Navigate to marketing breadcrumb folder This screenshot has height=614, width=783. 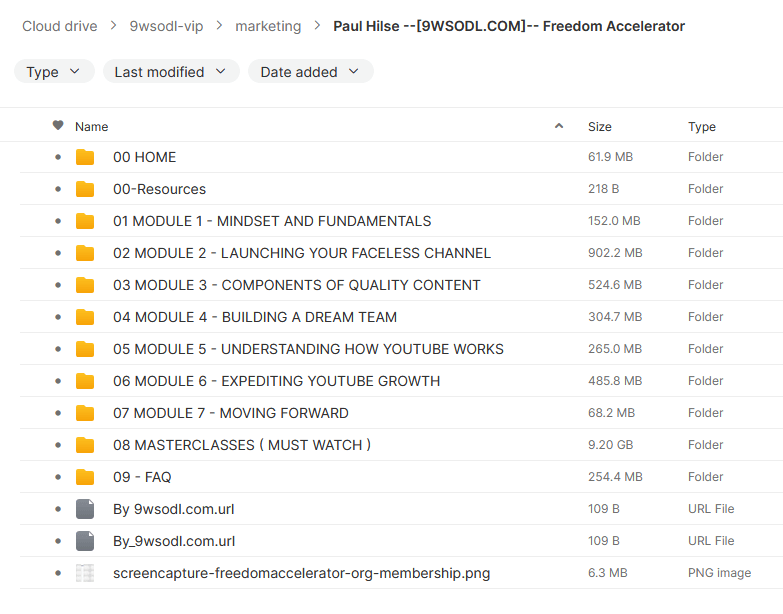pyautogui.click(x=268, y=26)
